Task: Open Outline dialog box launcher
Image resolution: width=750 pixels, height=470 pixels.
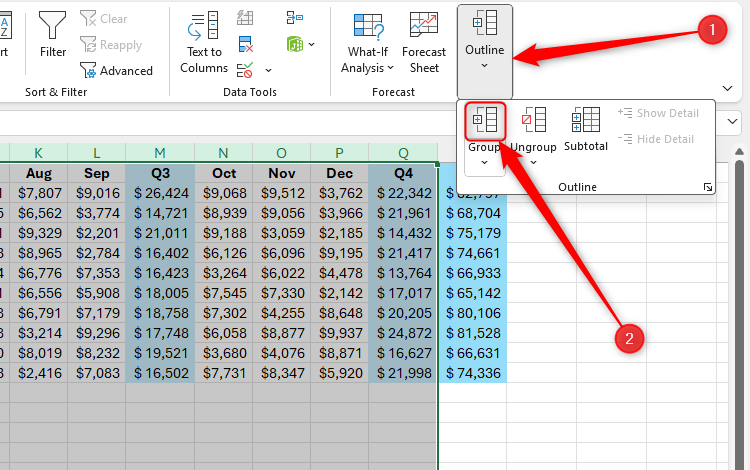Action: pyautogui.click(x=708, y=187)
